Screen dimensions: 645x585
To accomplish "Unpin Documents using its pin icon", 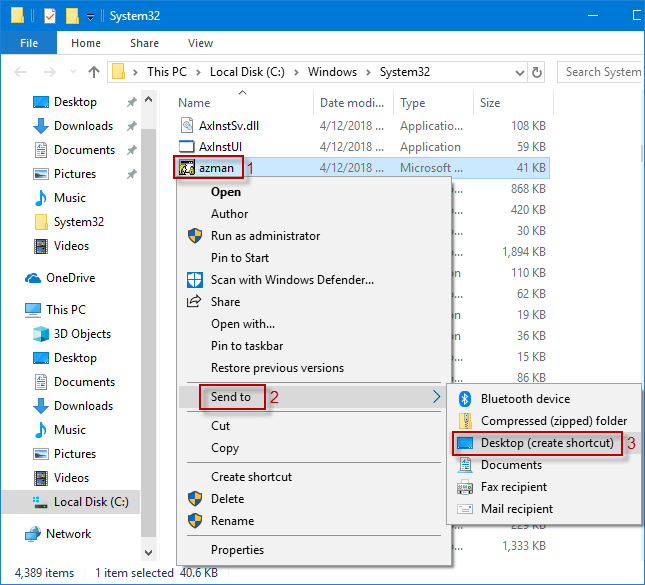I will (x=132, y=150).
